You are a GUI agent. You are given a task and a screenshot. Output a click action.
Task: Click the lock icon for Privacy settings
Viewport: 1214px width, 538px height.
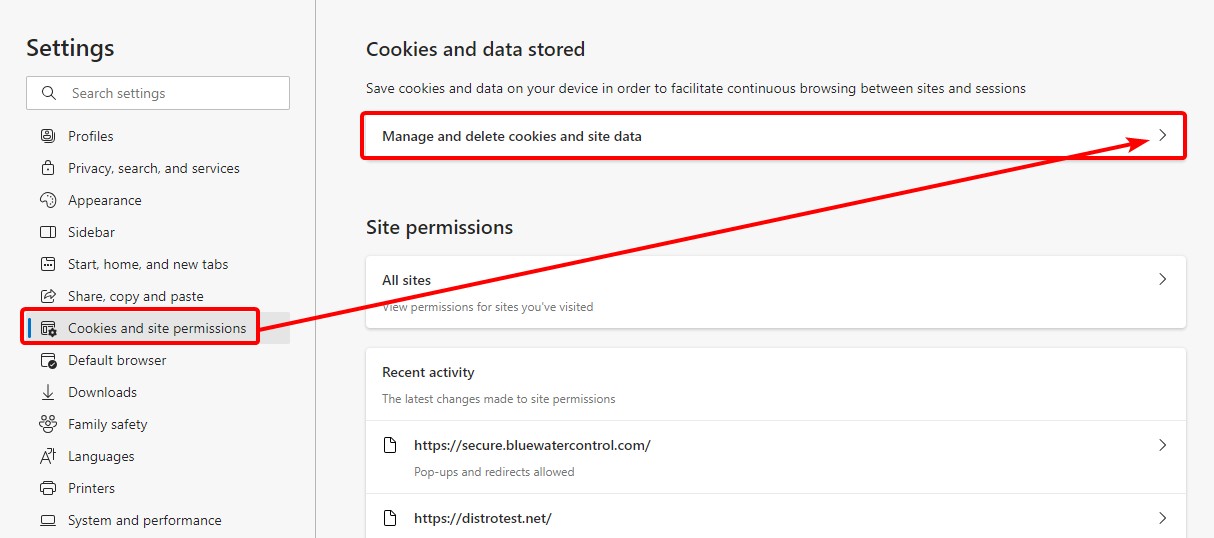(48, 168)
